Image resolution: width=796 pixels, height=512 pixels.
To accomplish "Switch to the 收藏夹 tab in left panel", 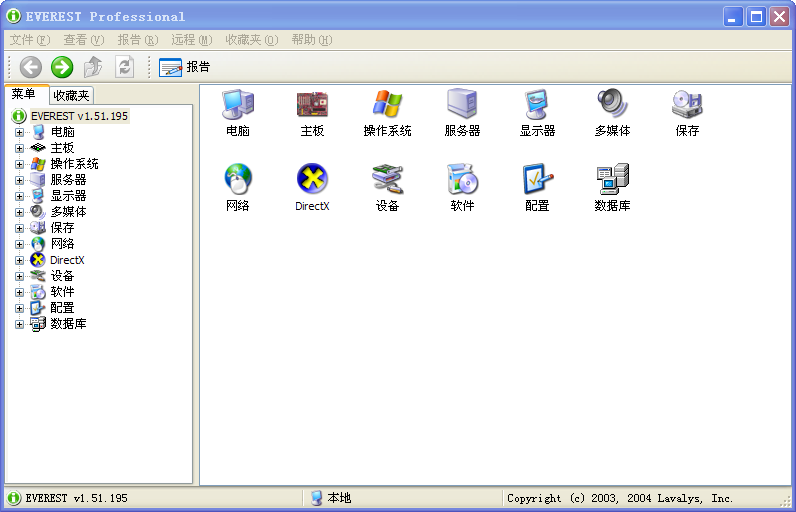I will tap(72, 95).
